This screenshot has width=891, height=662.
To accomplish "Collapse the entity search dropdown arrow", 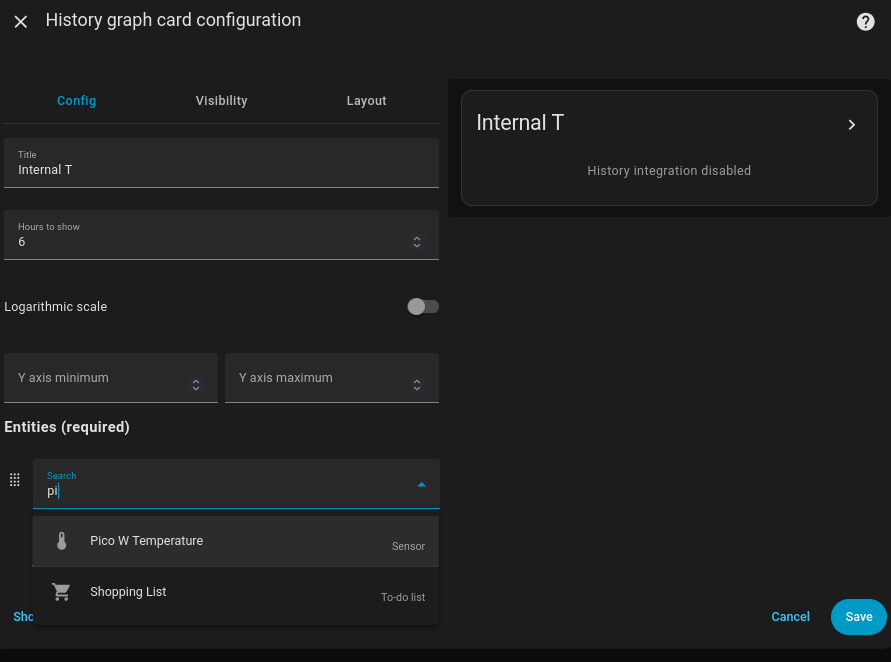I will pos(421,485).
